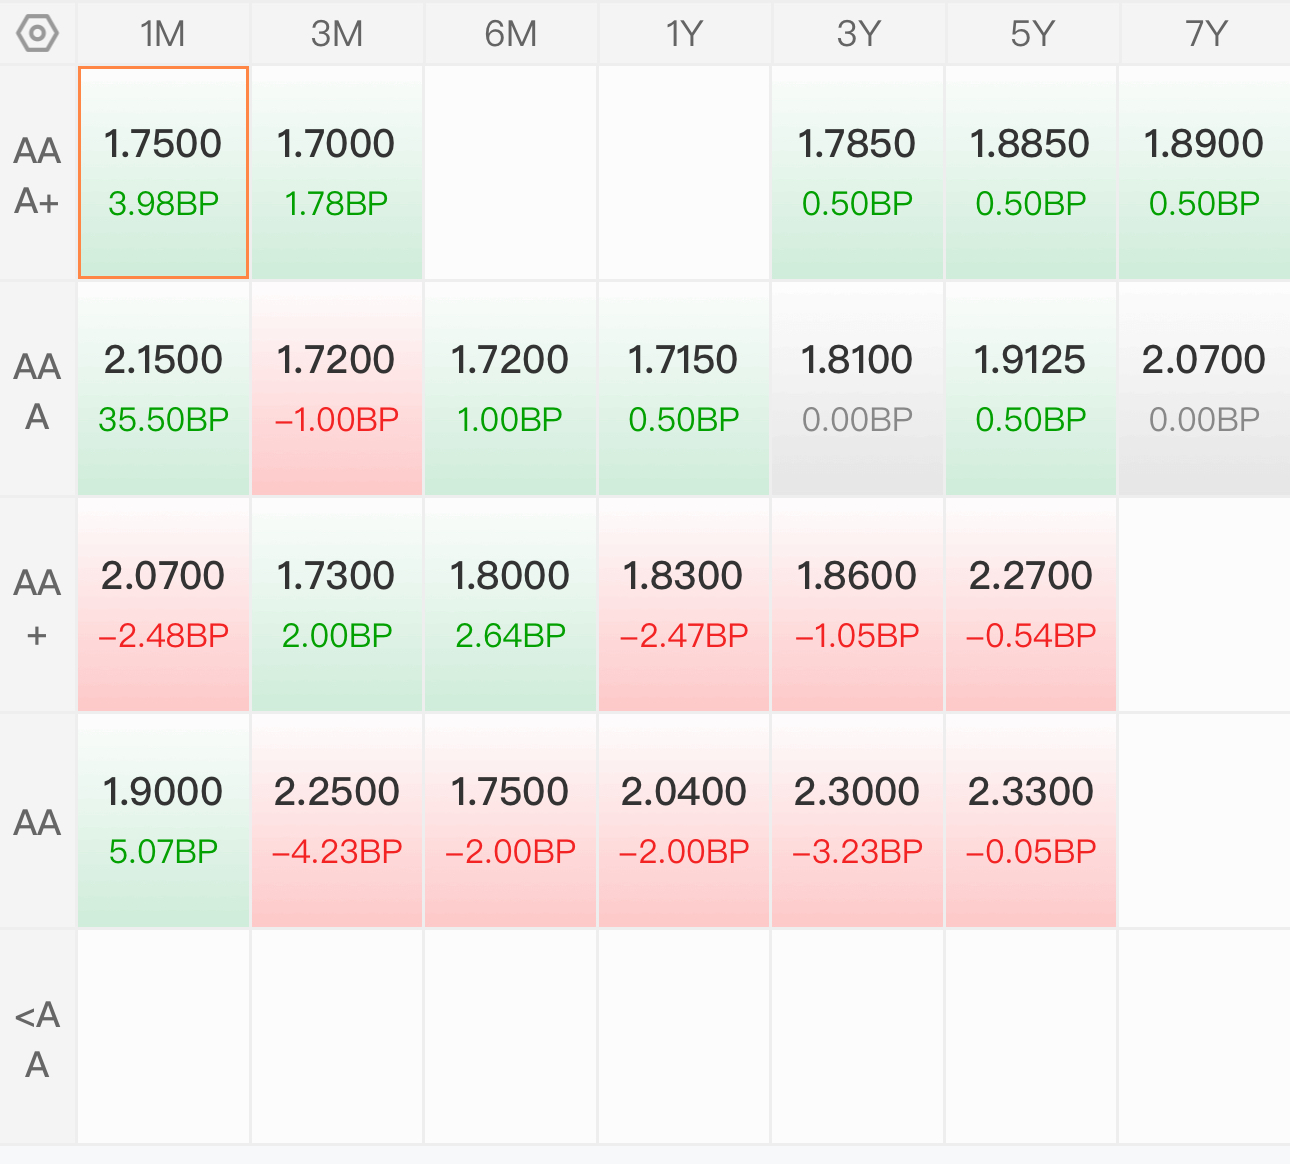1290x1164 pixels.
Task: Click the highlighted 1.7500 AAA+ 1M cell
Action: click(163, 173)
